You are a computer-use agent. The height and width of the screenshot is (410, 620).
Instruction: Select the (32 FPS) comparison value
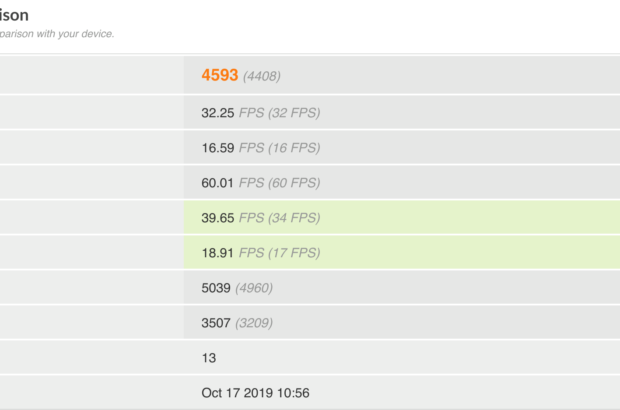(x=295, y=112)
